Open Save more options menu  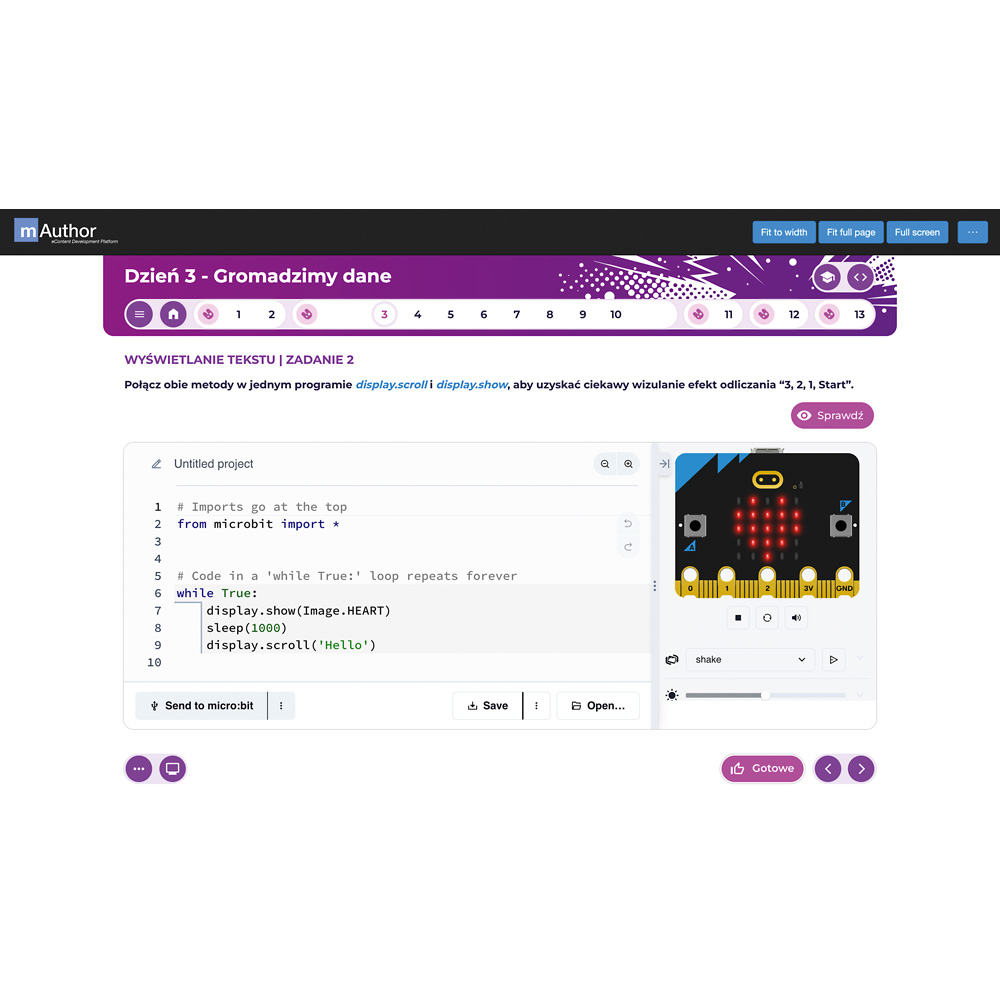click(536, 705)
